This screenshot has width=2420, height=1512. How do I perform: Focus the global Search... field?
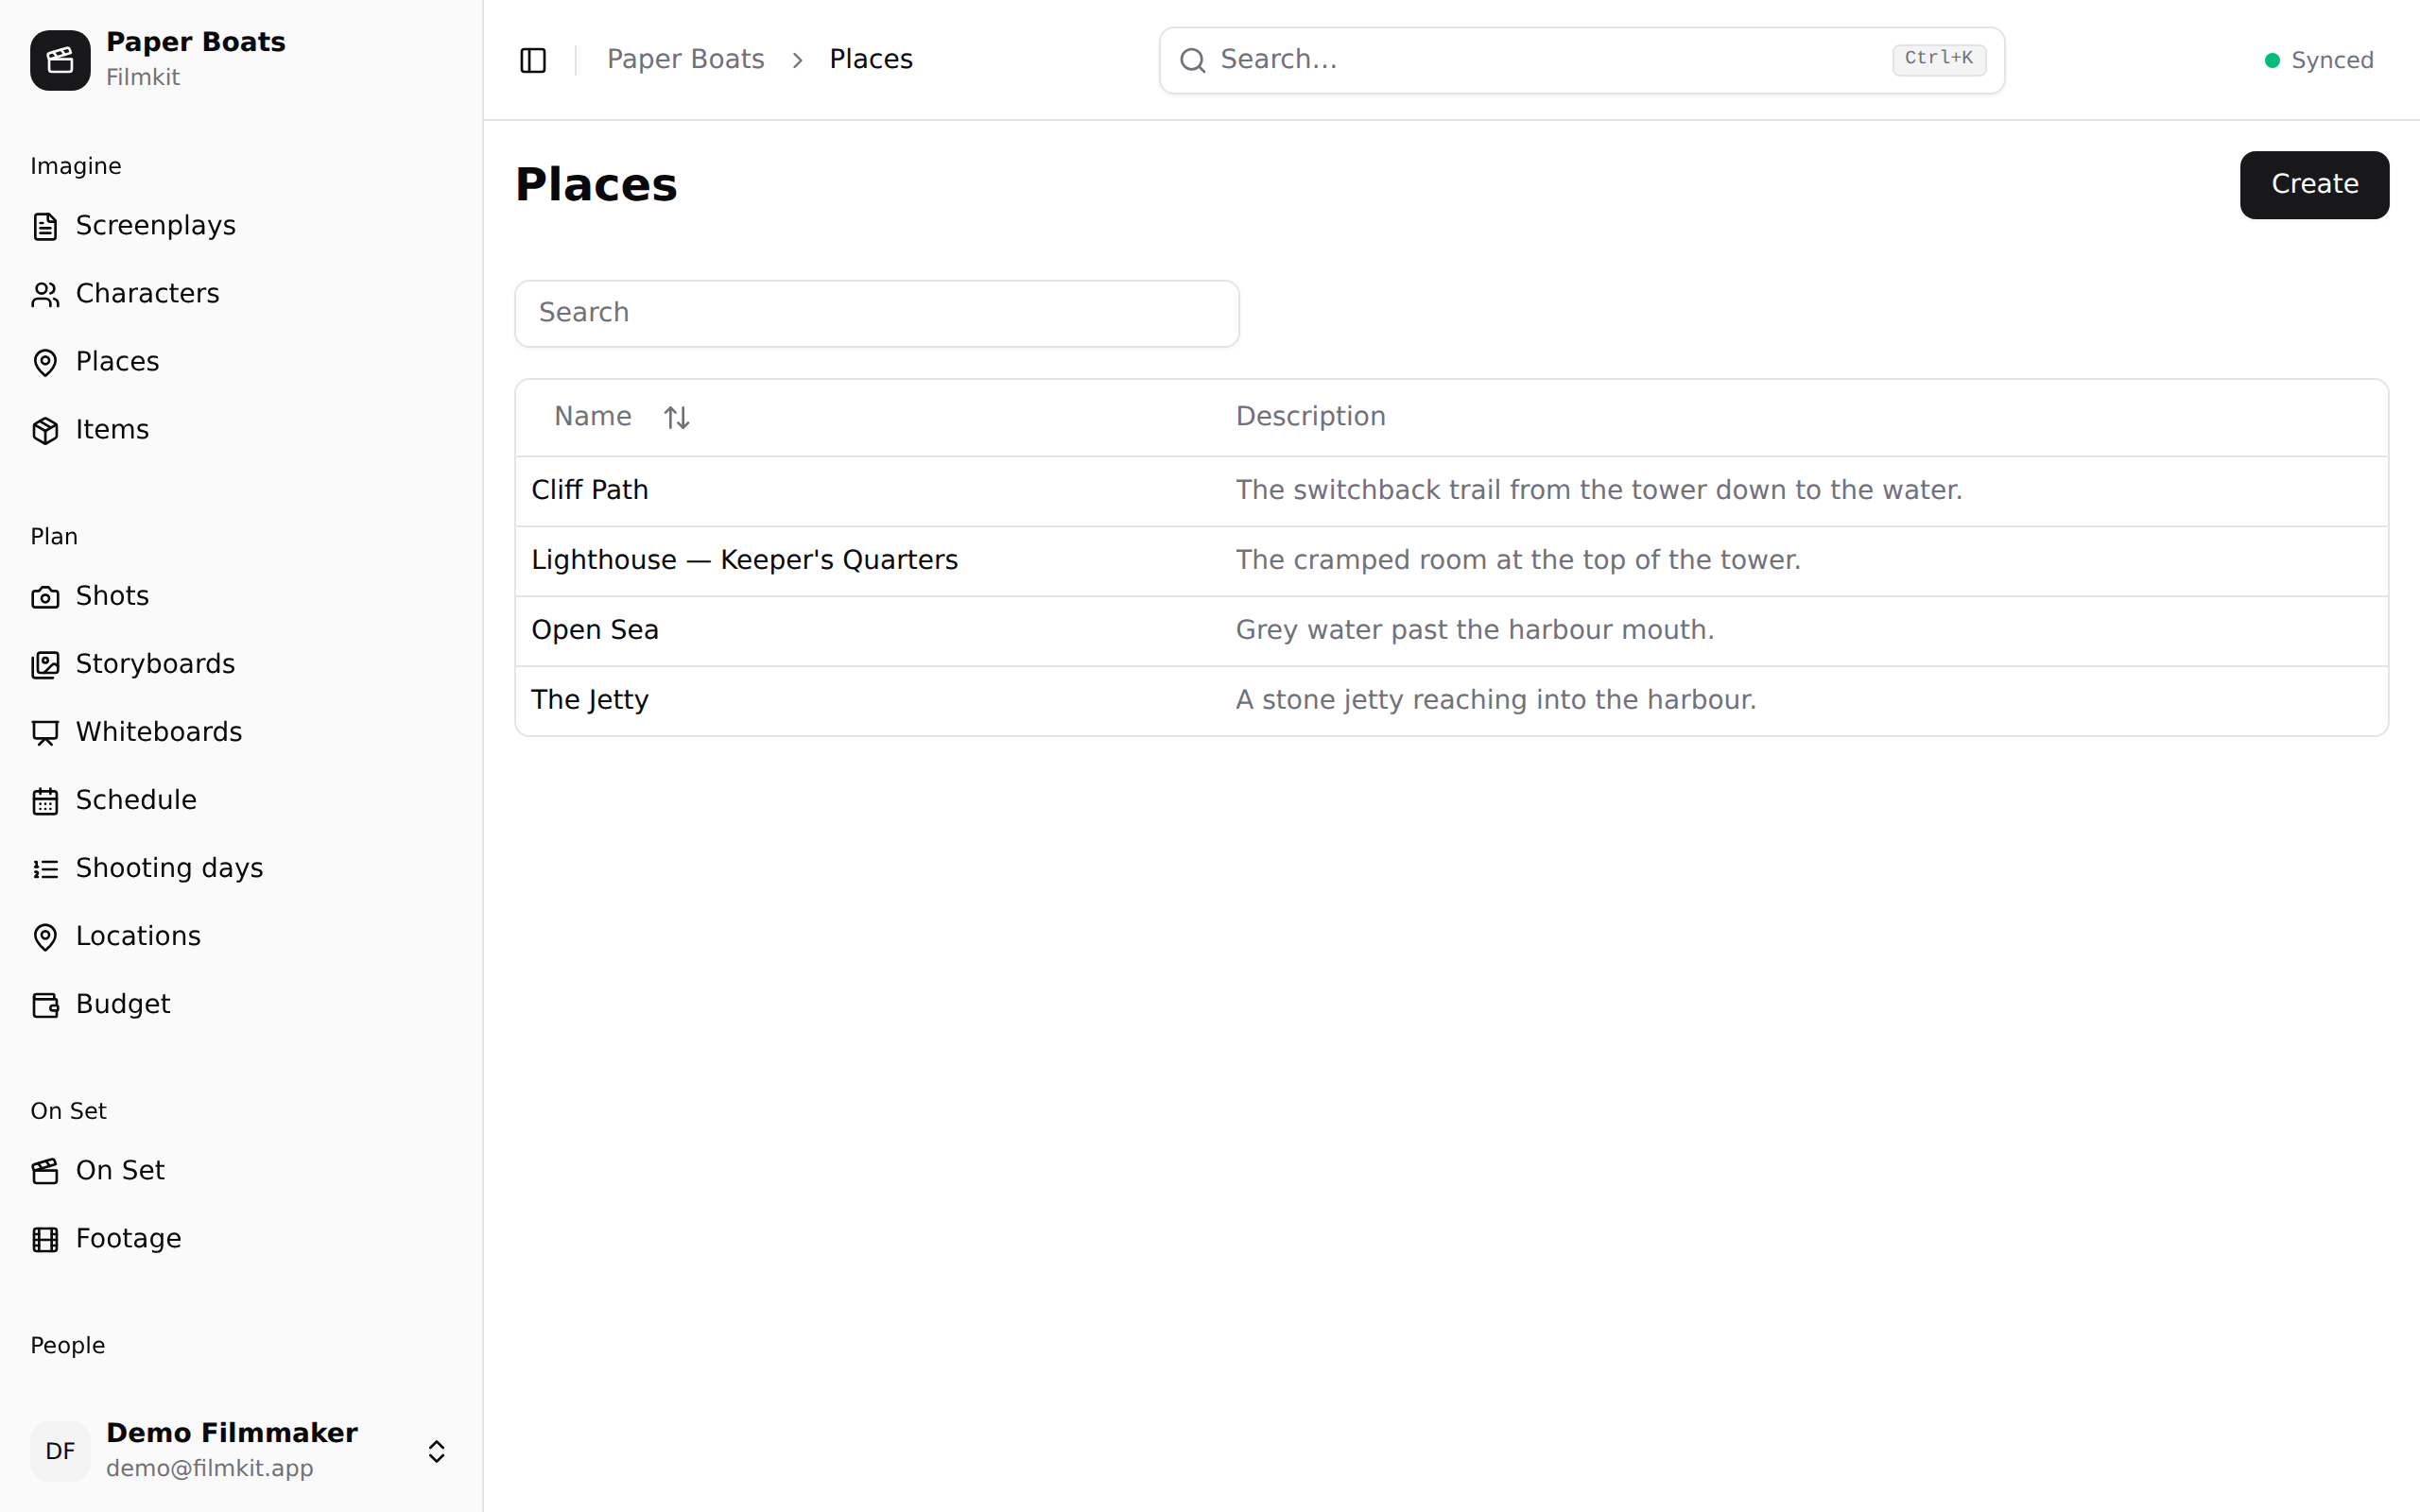click(1581, 60)
